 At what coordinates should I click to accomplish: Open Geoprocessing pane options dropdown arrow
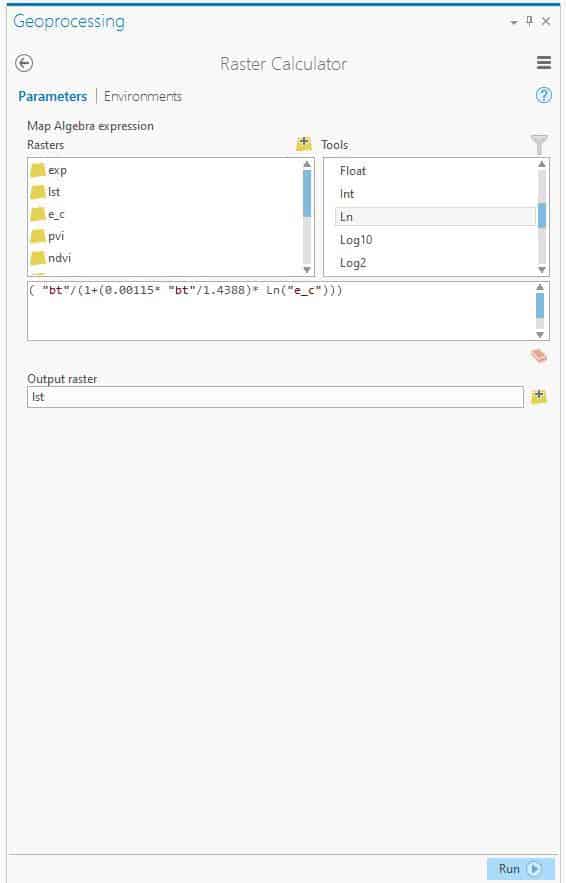coord(514,23)
